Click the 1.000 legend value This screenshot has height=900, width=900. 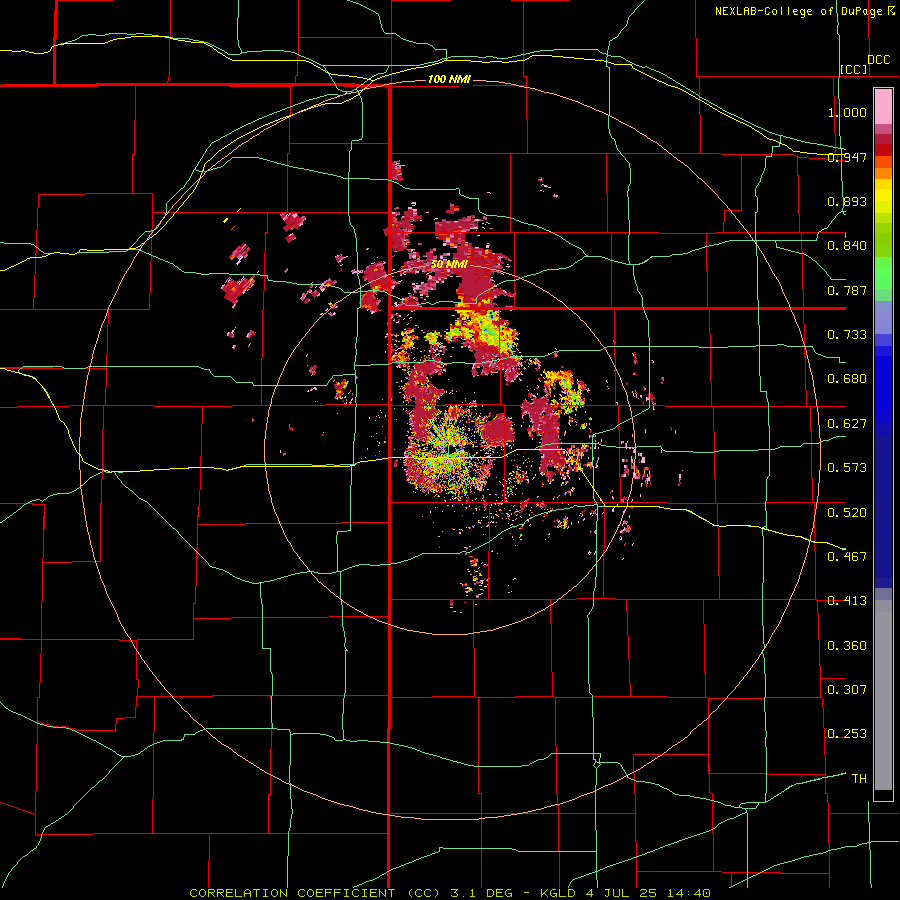[847, 112]
